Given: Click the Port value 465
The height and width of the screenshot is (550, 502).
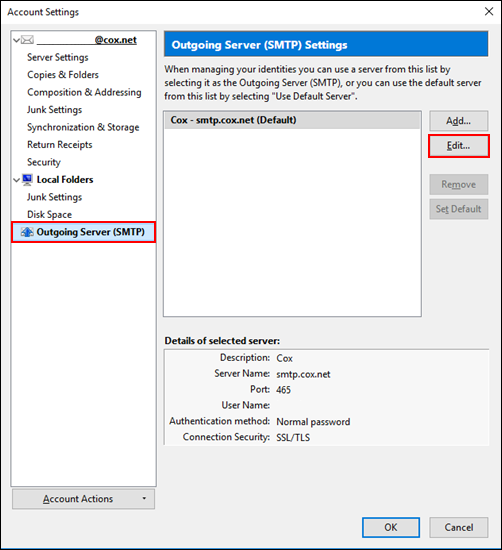Looking at the screenshot, I should [x=283, y=390].
